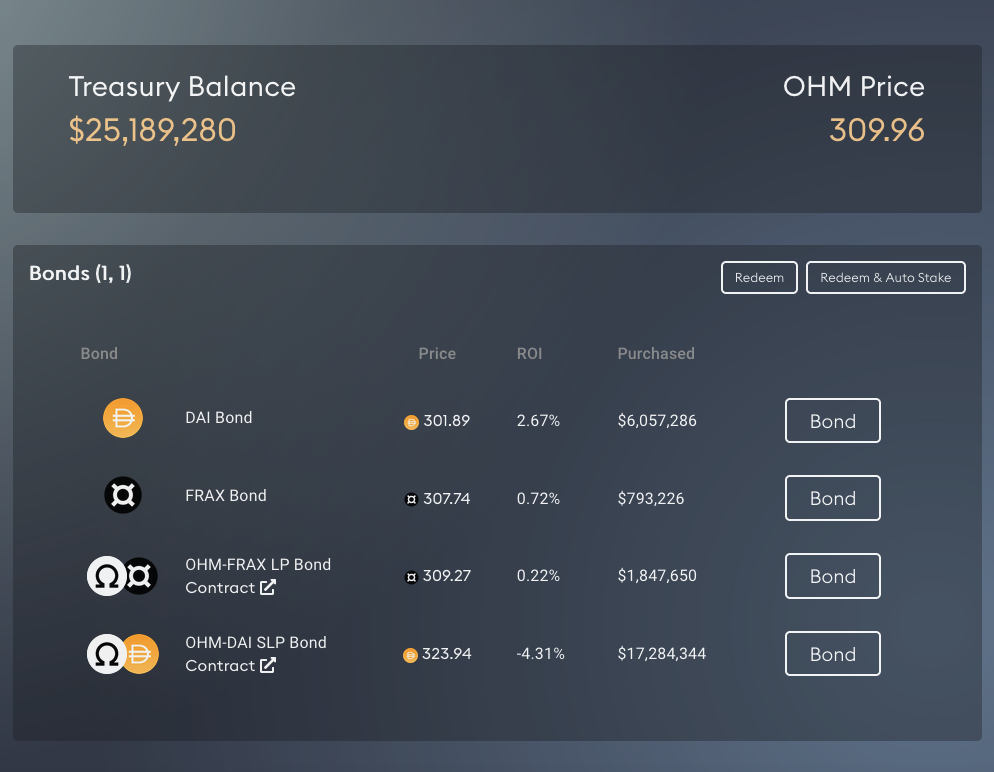Click the OHM-FRAX LP pair icons
Screen dimensions: 994x772
(x=122, y=575)
